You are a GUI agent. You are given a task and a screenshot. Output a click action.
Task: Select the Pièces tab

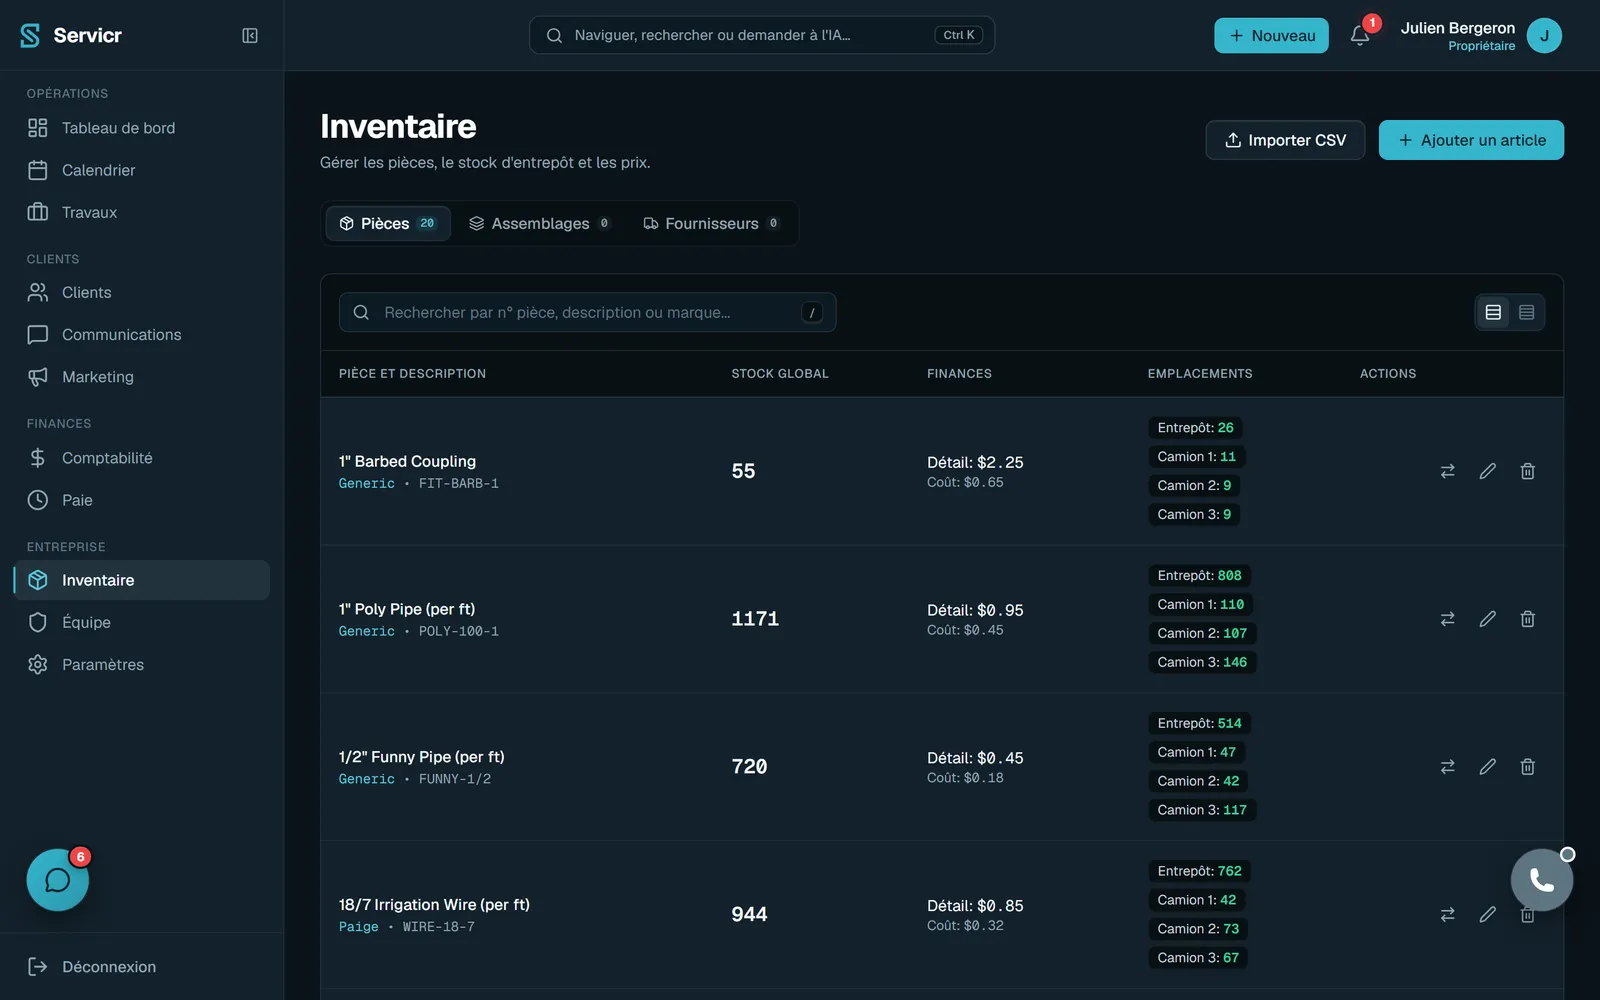click(x=388, y=223)
